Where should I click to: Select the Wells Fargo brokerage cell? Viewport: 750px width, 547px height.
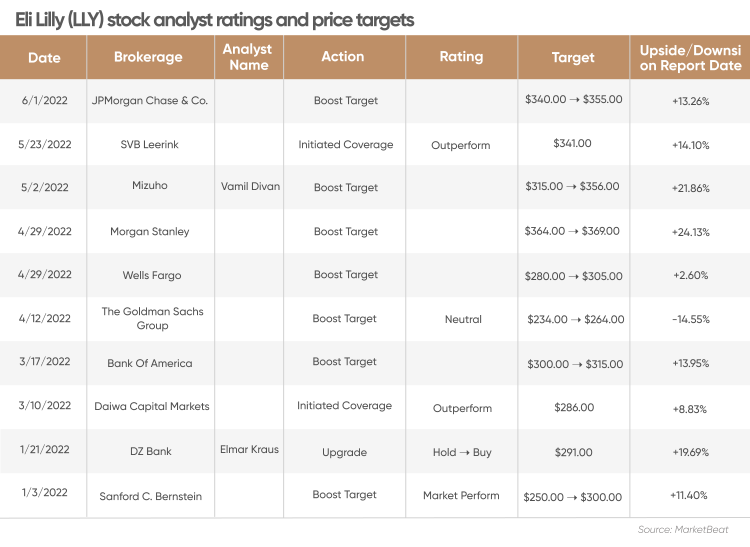point(152,275)
